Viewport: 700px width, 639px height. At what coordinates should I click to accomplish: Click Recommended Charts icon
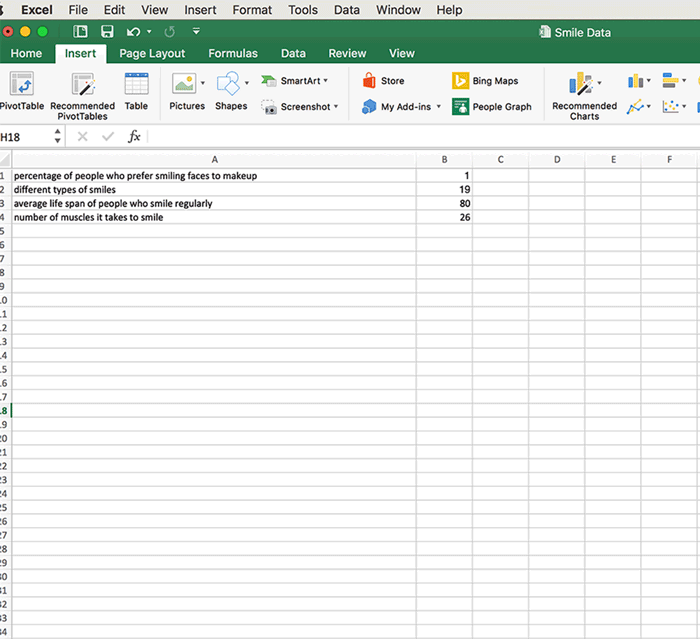(580, 84)
